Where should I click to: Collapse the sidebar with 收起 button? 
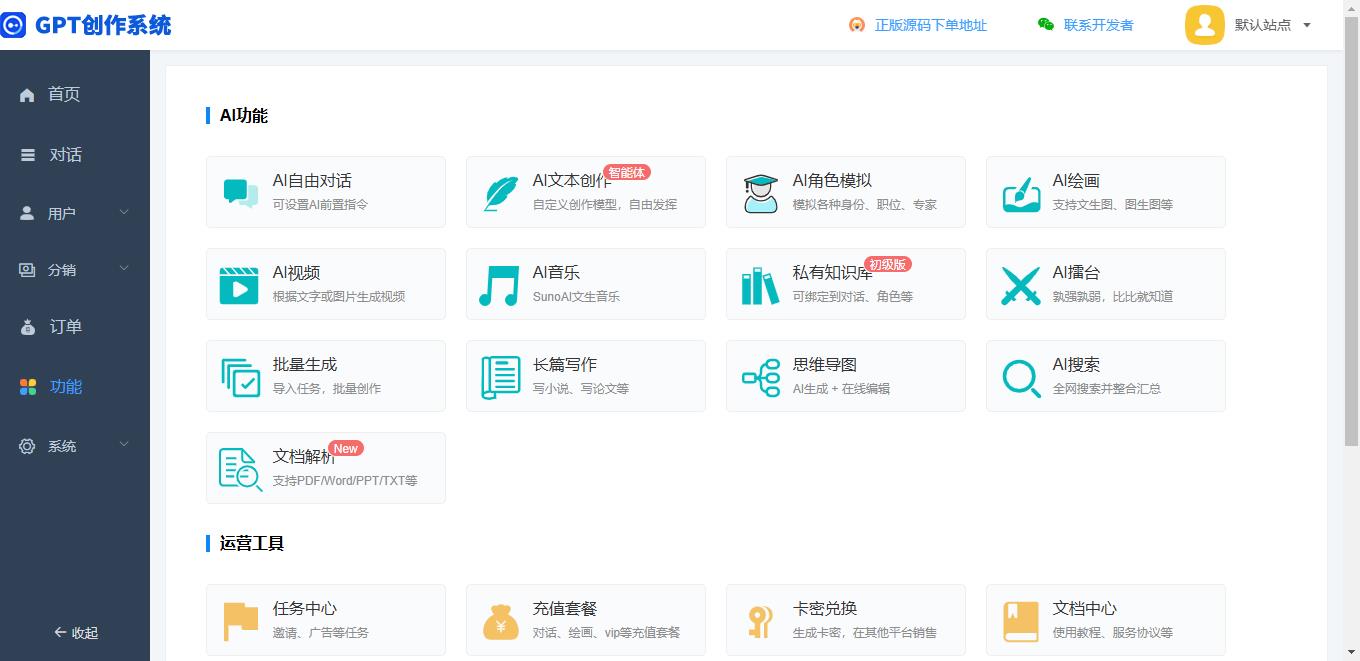[x=76, y=632]
